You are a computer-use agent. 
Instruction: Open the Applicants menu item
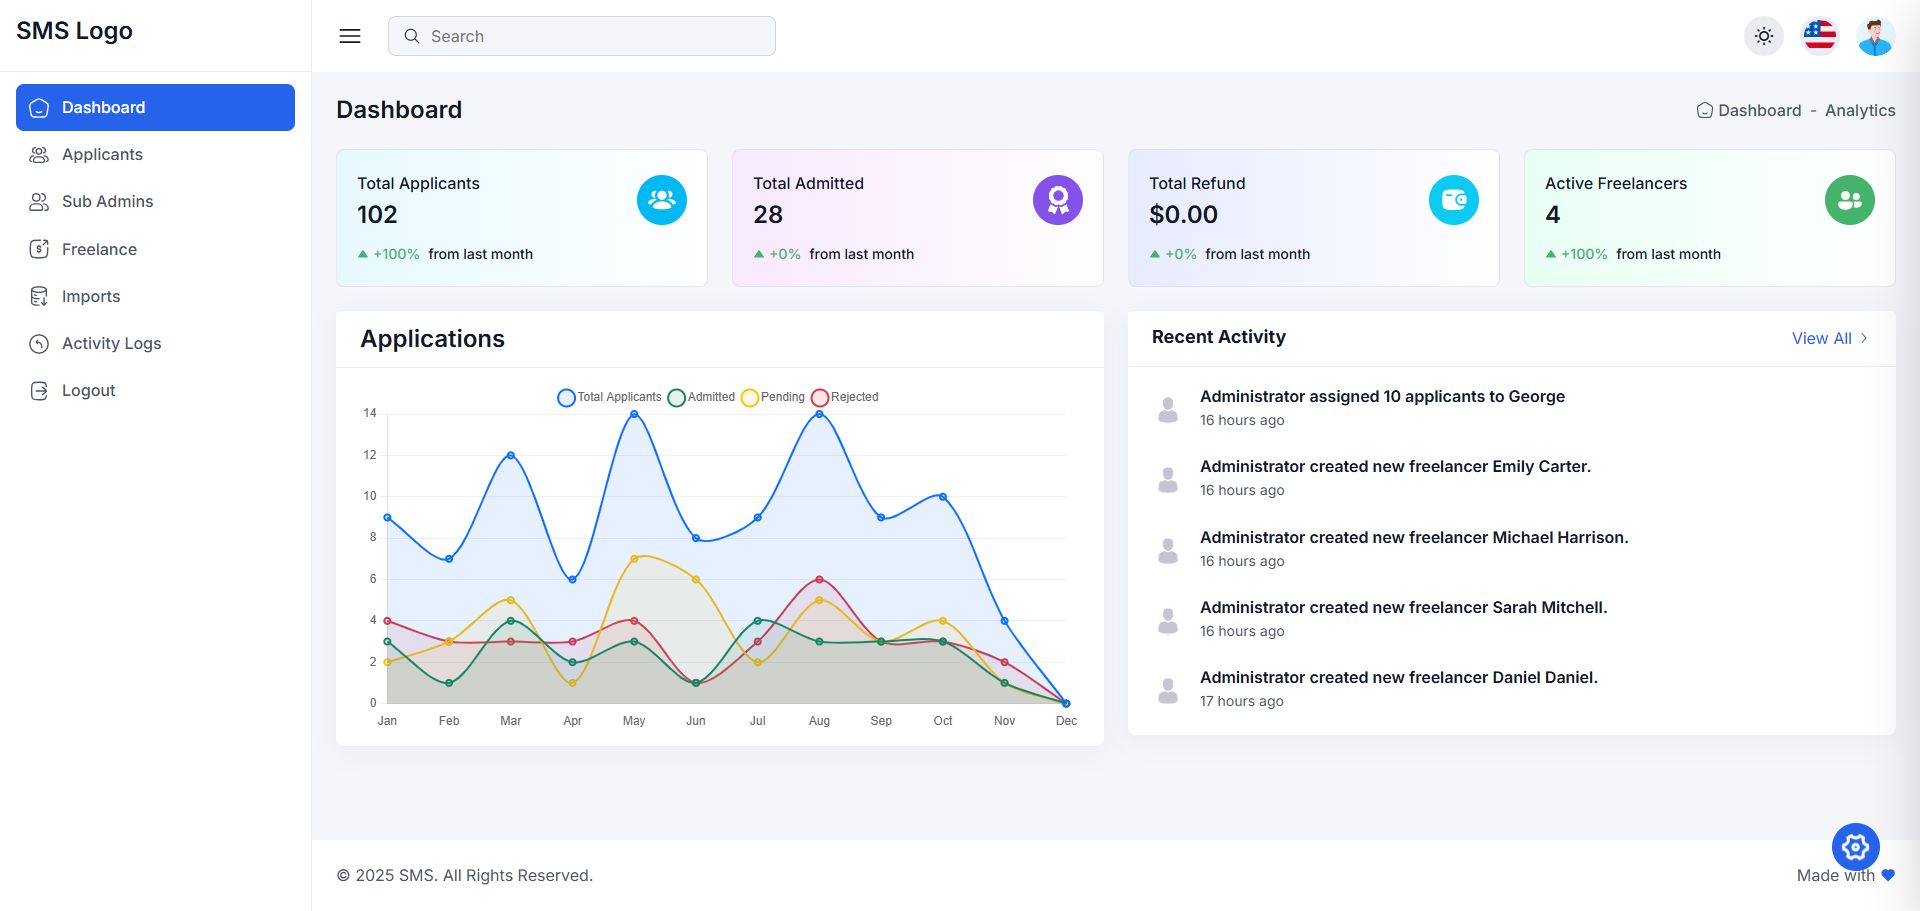[102, 155]
